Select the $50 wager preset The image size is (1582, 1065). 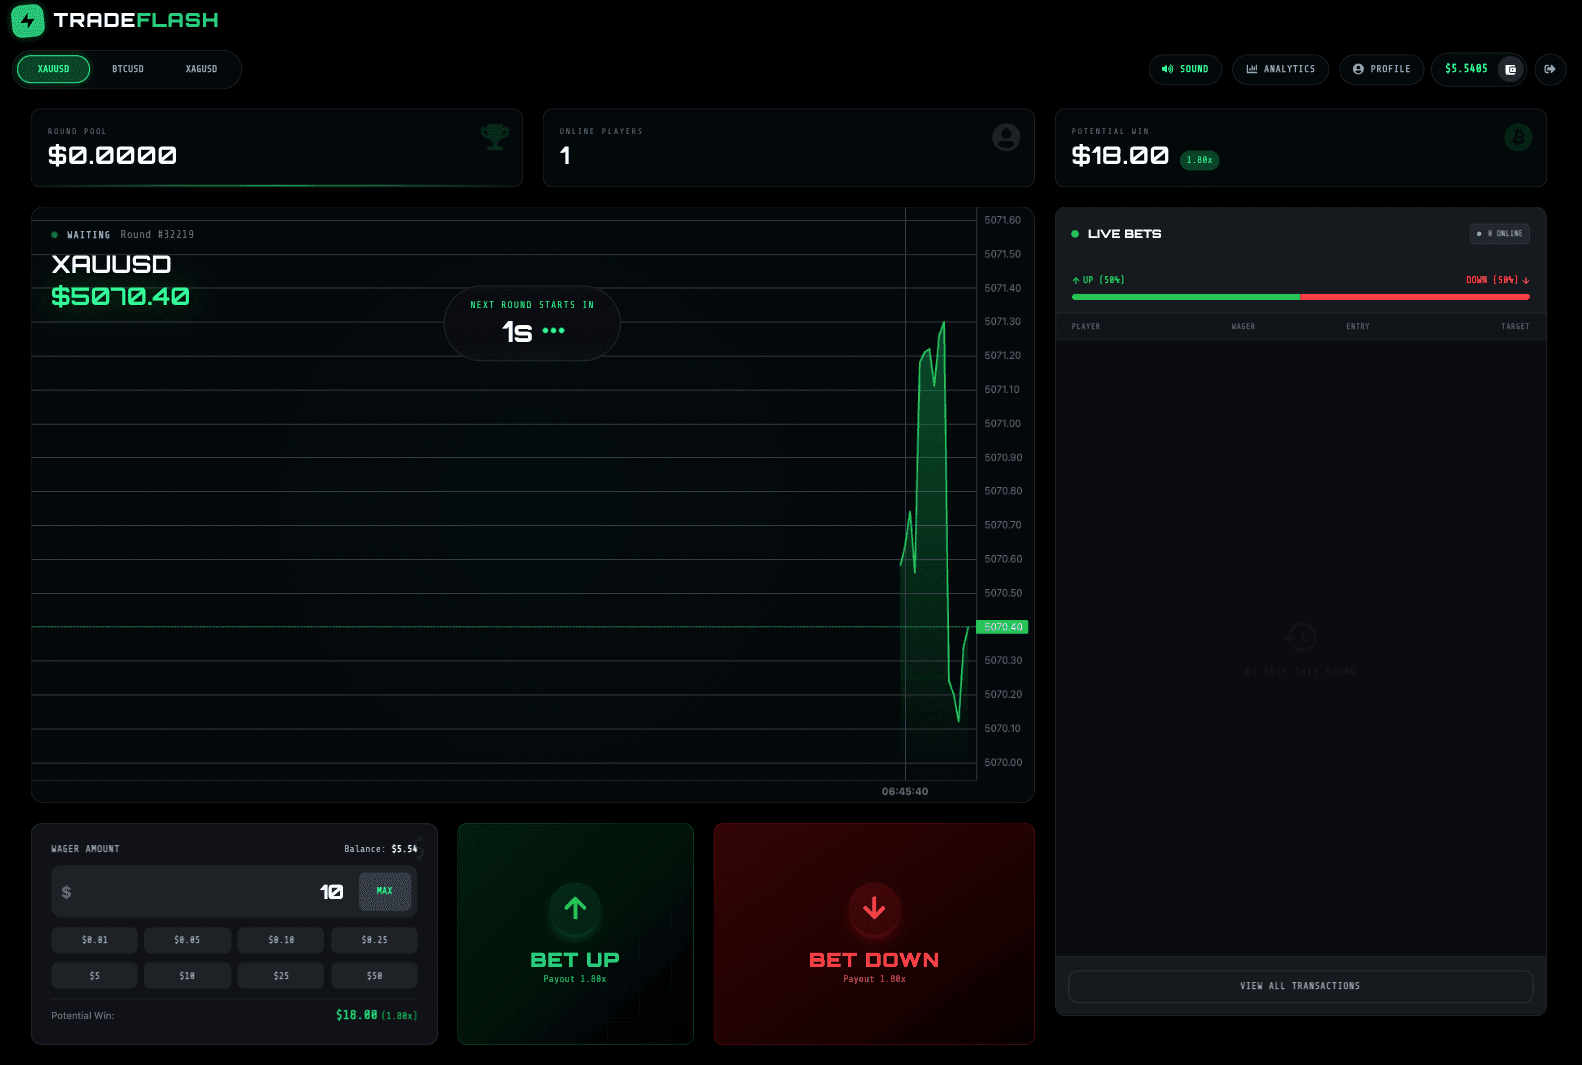[374, 976]
